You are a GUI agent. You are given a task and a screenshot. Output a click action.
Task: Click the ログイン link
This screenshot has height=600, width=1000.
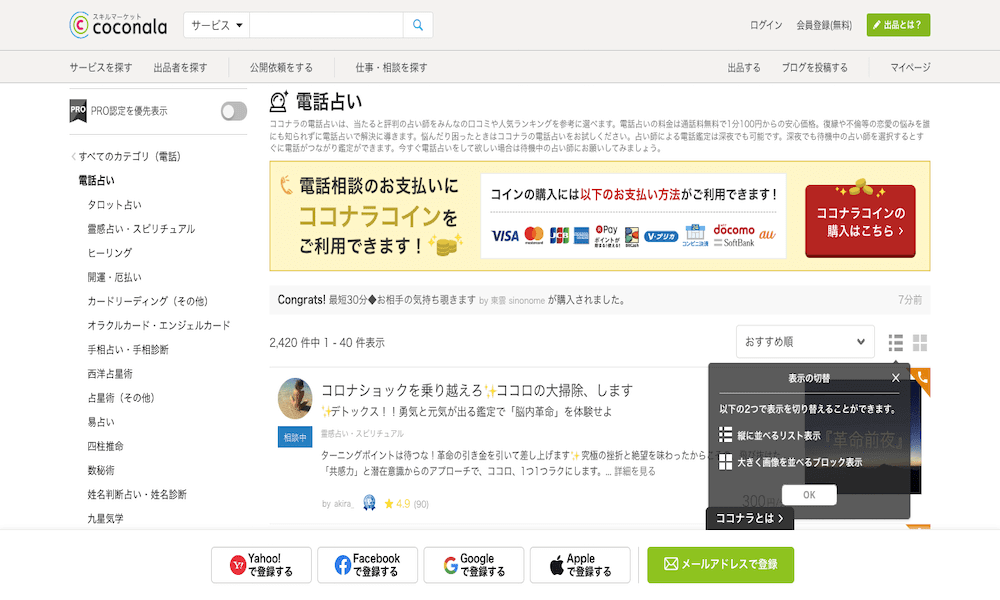(x=765, y=25)
